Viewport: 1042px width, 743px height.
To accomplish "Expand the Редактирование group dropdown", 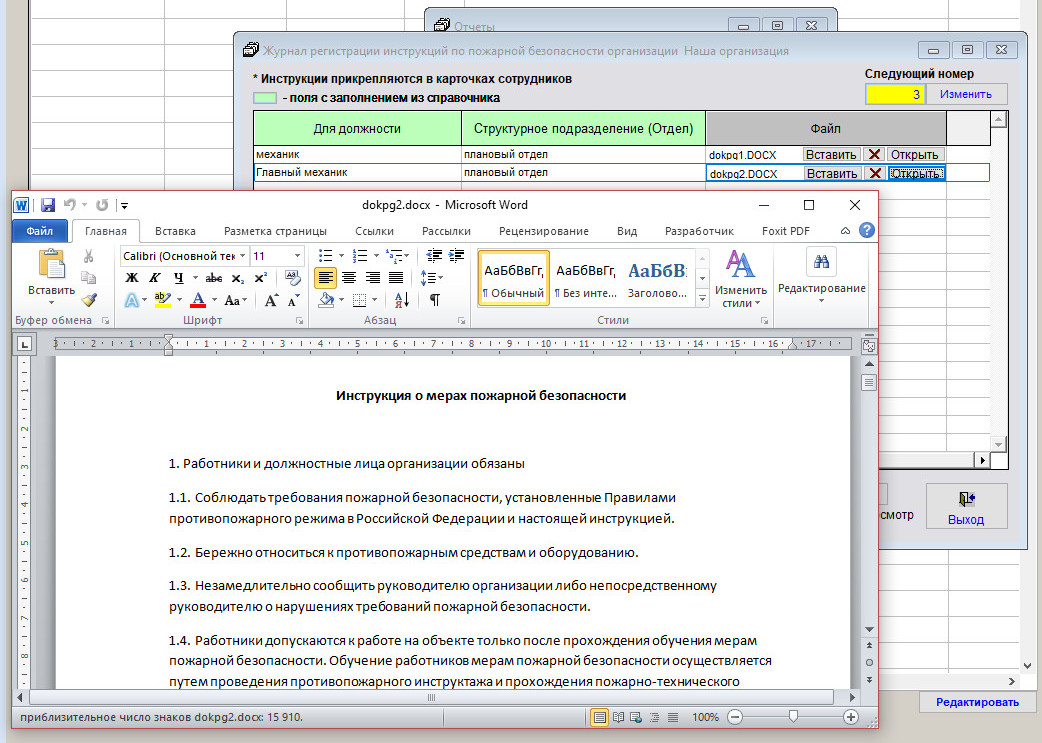I will coord(821,288).
